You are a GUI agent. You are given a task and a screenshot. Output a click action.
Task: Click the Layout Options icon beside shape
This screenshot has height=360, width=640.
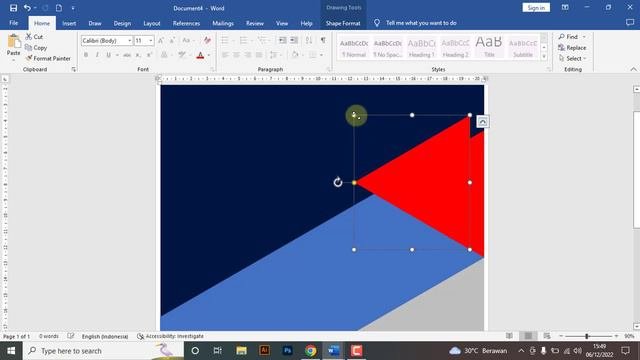[482, 122]
